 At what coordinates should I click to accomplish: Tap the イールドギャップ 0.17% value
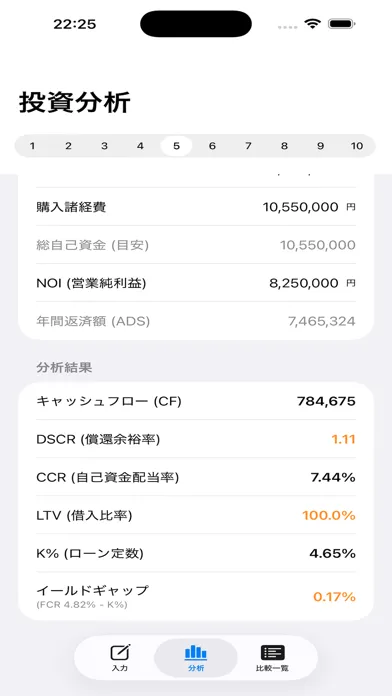334,597
